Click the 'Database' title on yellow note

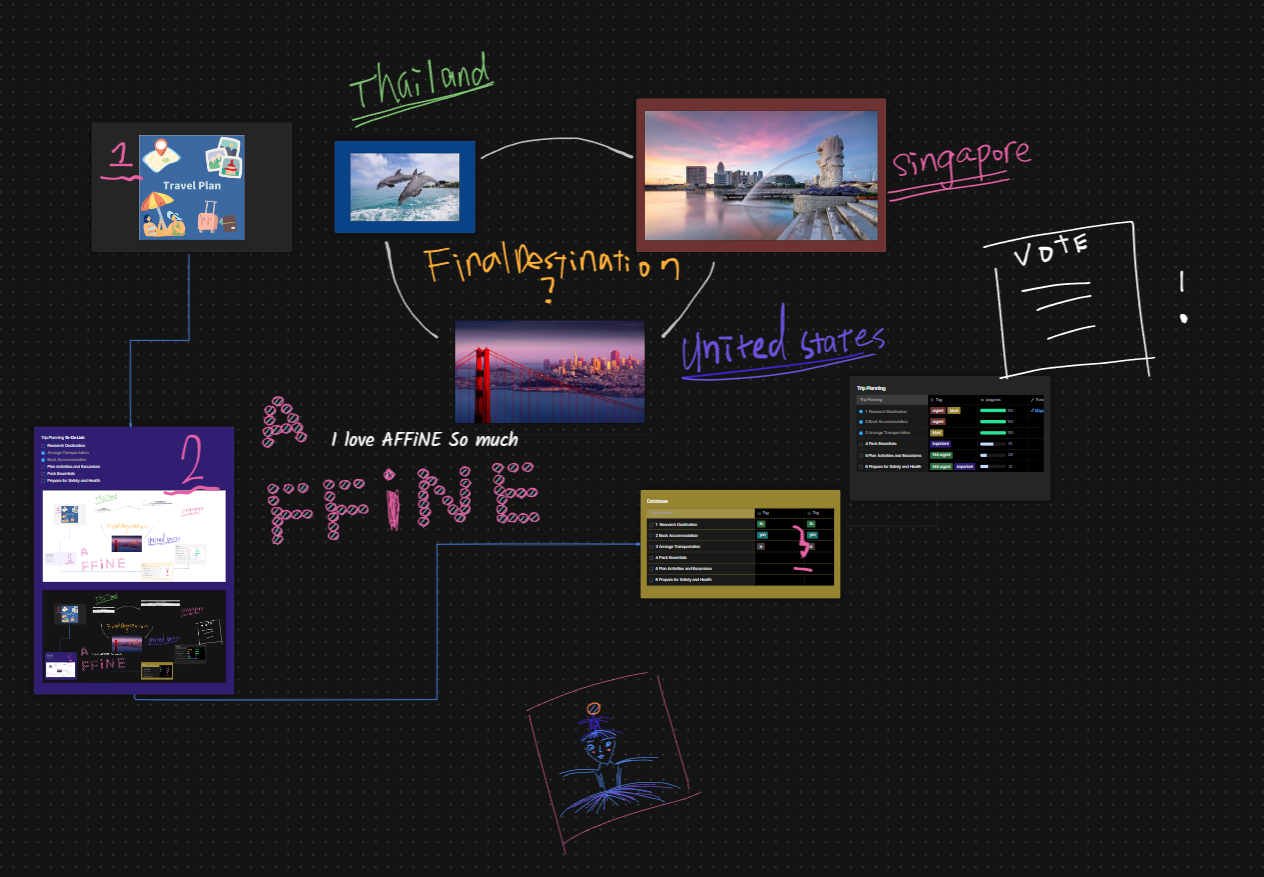(x=657, y=501)
